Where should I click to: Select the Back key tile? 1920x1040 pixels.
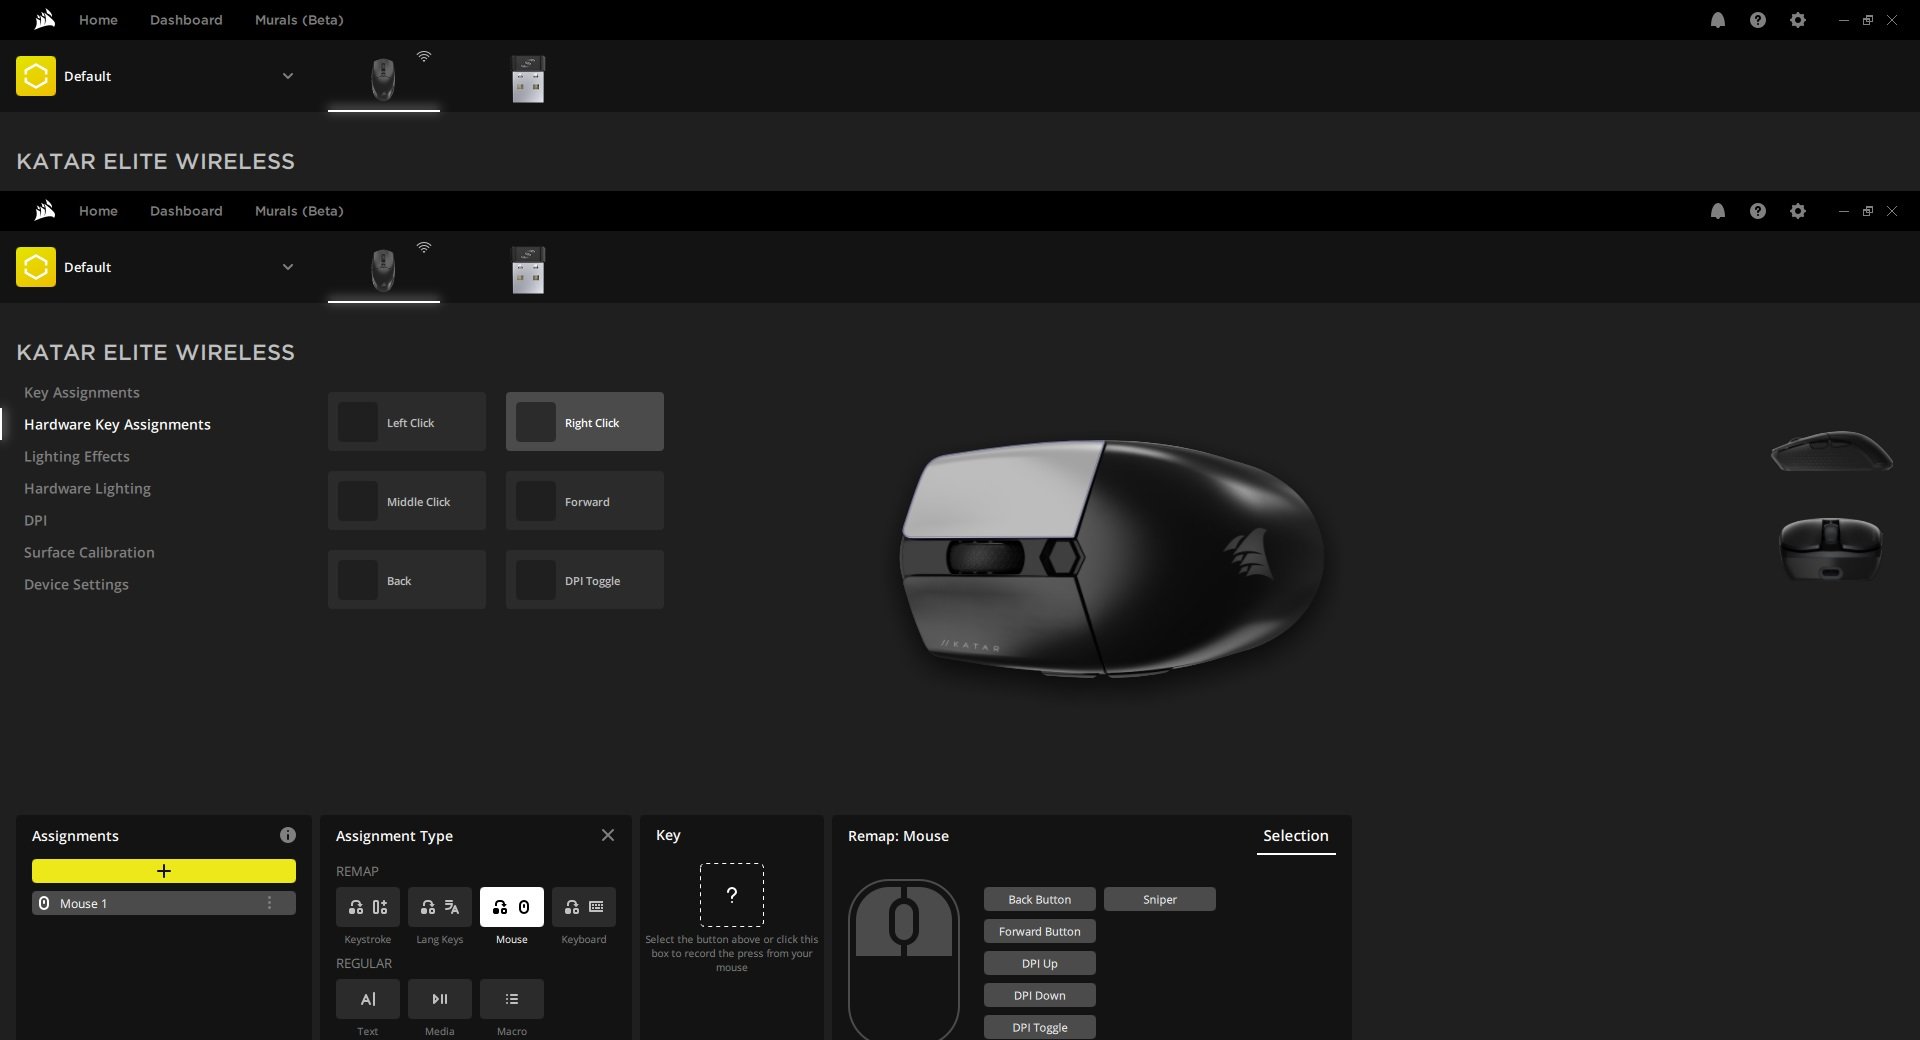pyautogui.click(x=407, y=580)
